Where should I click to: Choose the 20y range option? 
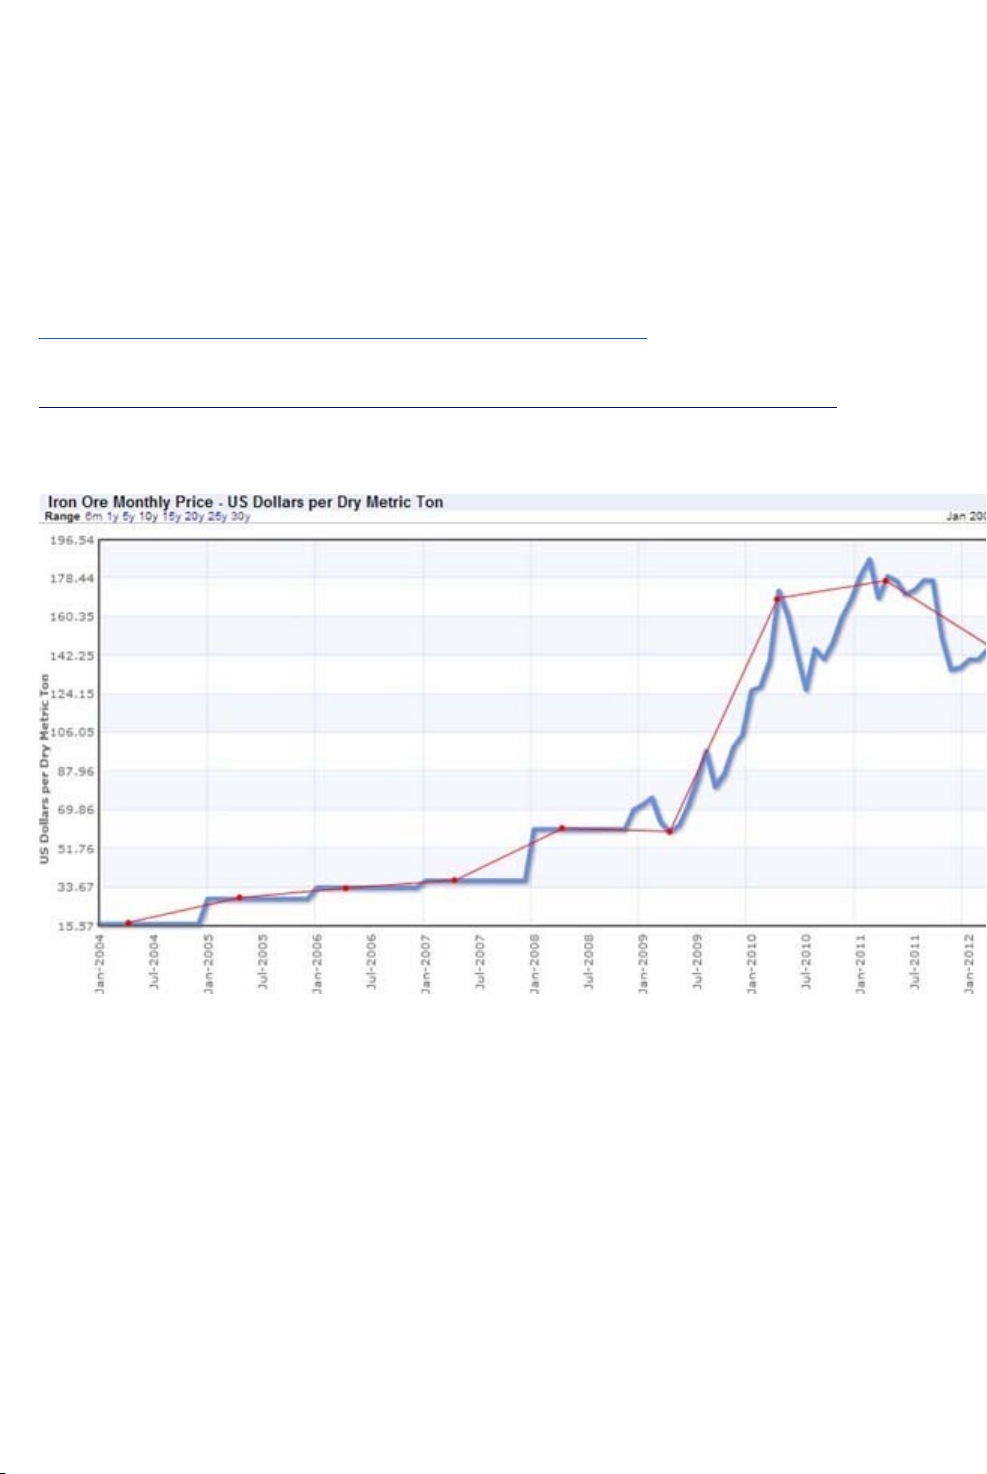[x=194, y=517]
